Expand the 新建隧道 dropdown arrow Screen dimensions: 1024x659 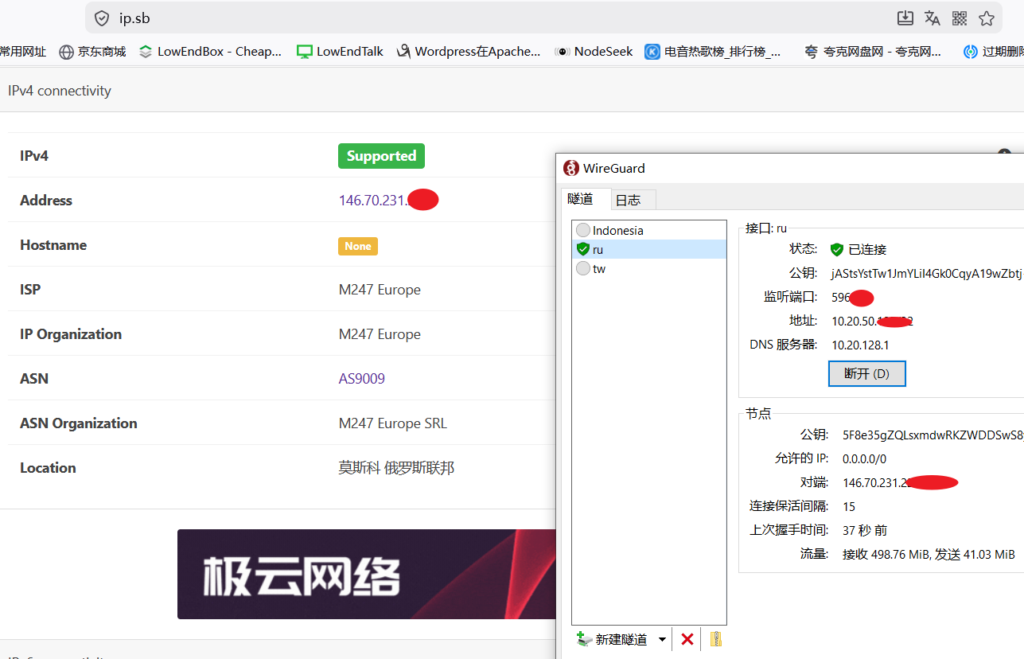pyautogui.click(x=662, y=639)
